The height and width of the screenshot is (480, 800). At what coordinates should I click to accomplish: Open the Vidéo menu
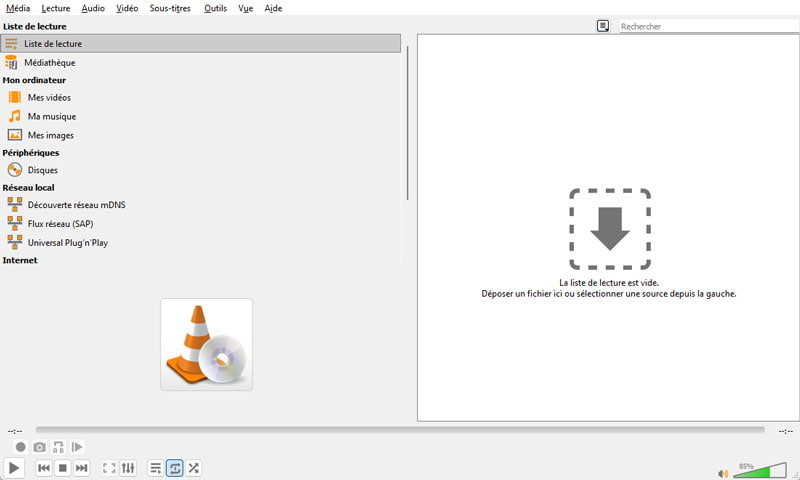pos(127,8)
